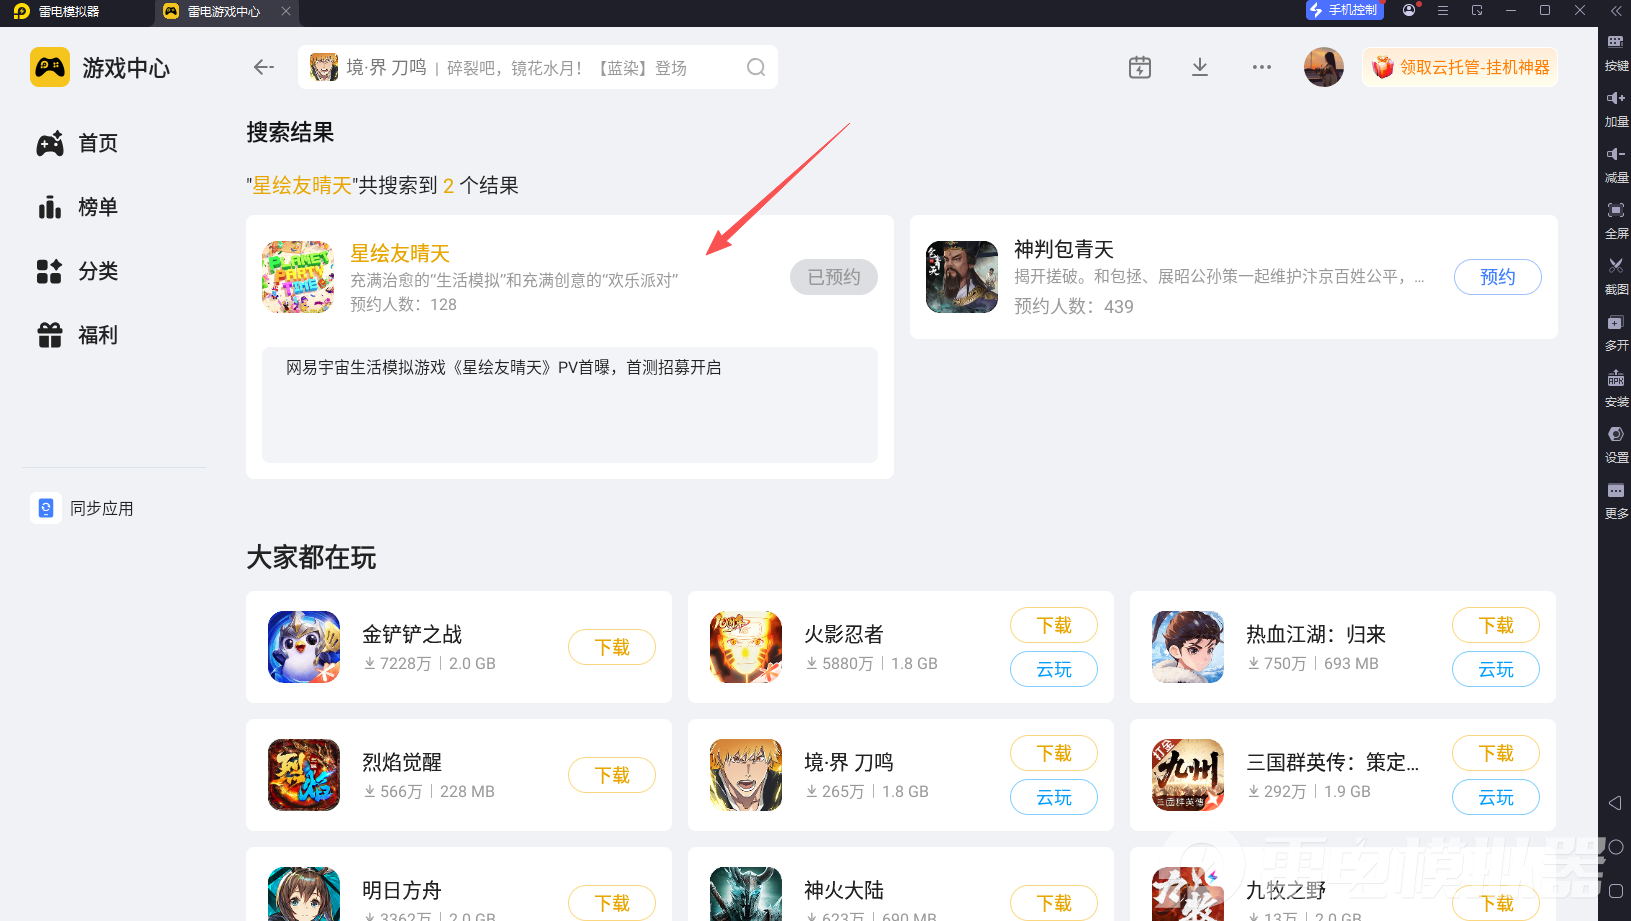The image size is (1631, 921).
Task: Open the 神火大陆 game title
Action: [x=844, y=890]
